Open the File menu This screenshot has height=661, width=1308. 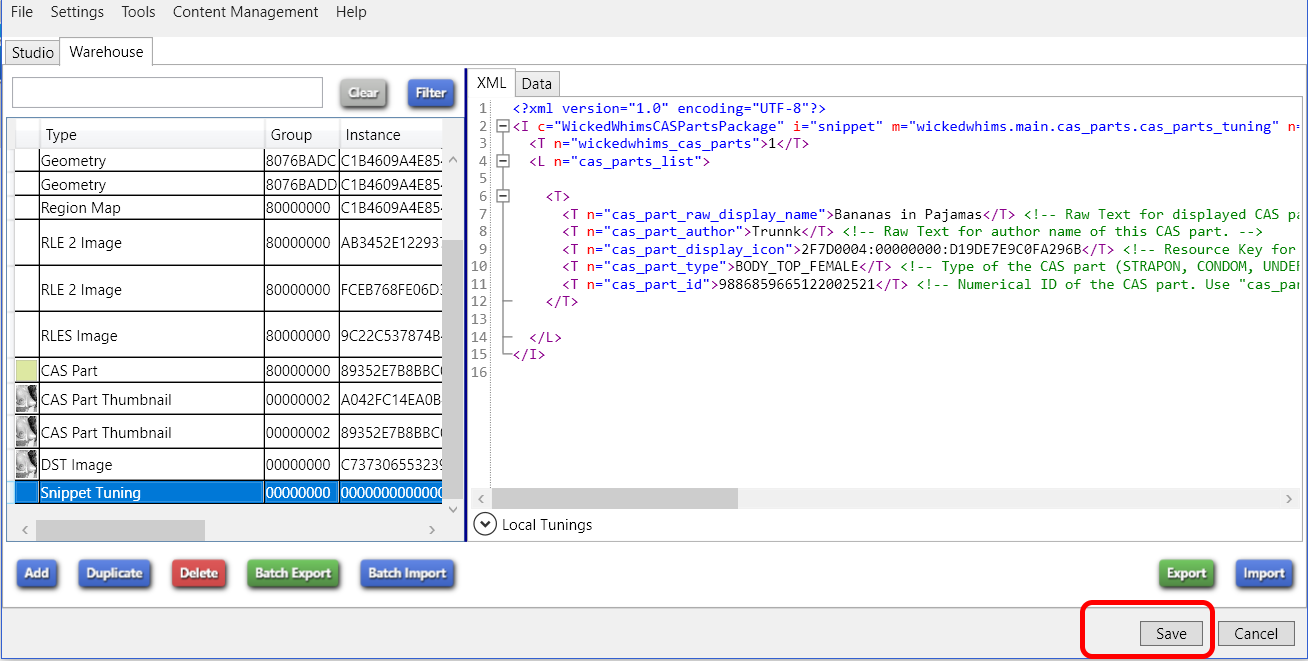click(x=22, y=12)
